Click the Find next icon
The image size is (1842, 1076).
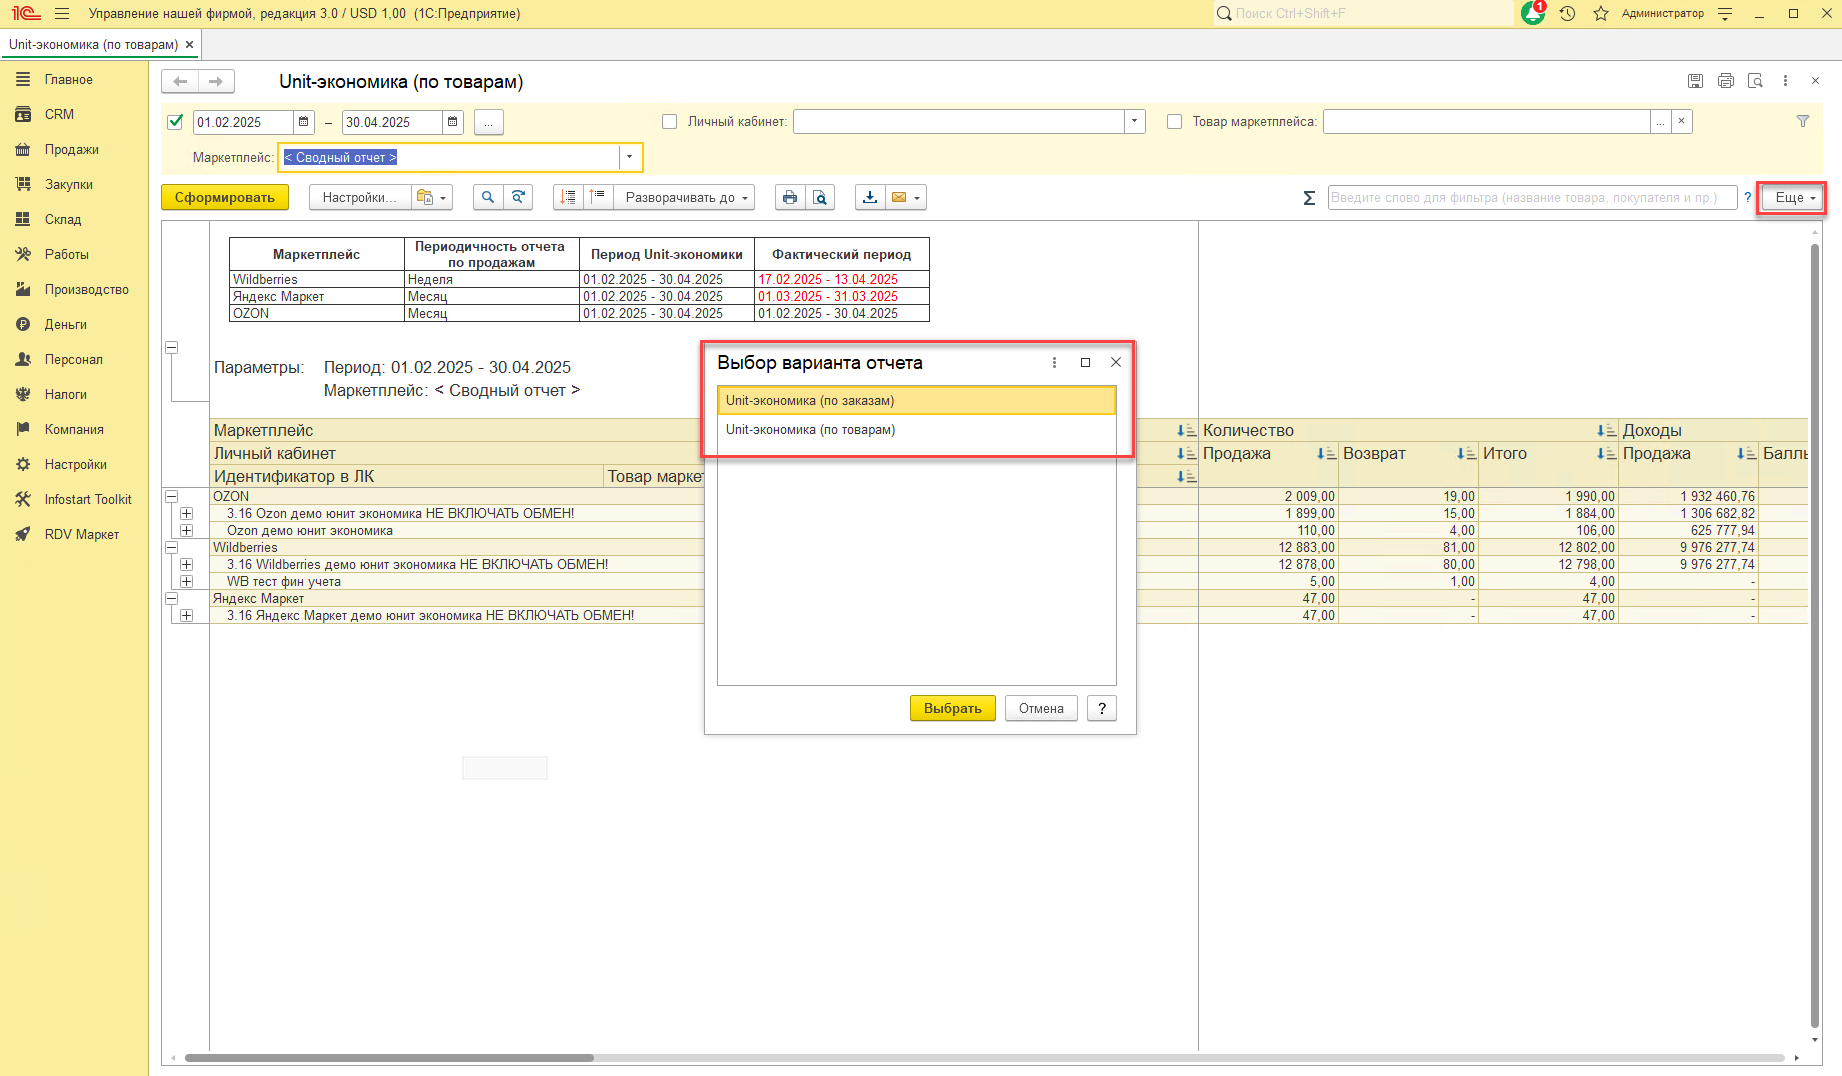pyautogui.click(x=518, y=198)
